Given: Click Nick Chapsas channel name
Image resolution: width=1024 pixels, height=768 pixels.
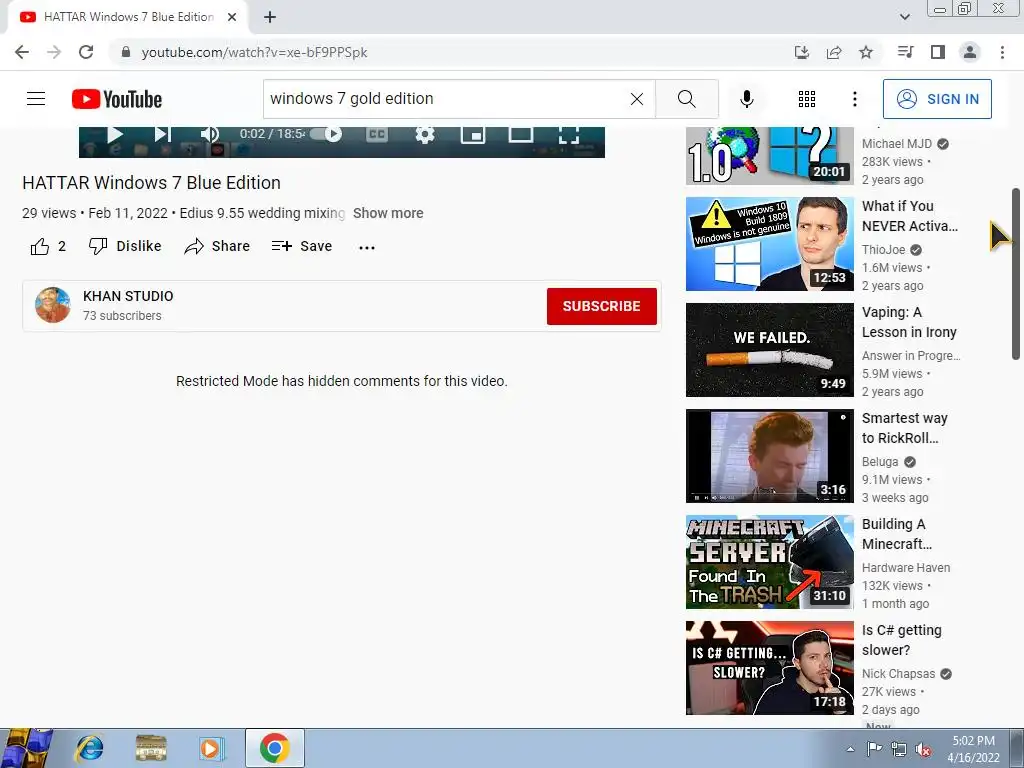Looking at the screenshot, I should (898, 673).
